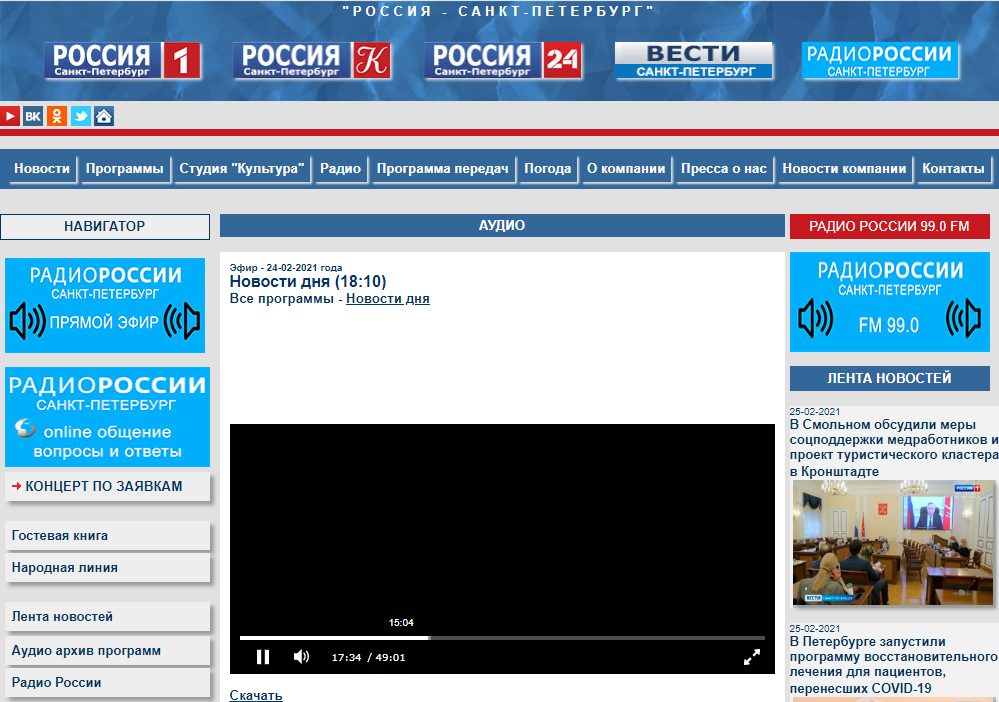This screenshot has height=702, width=999.
Task: Open Народная линия in sidebar
Action: 107,568
